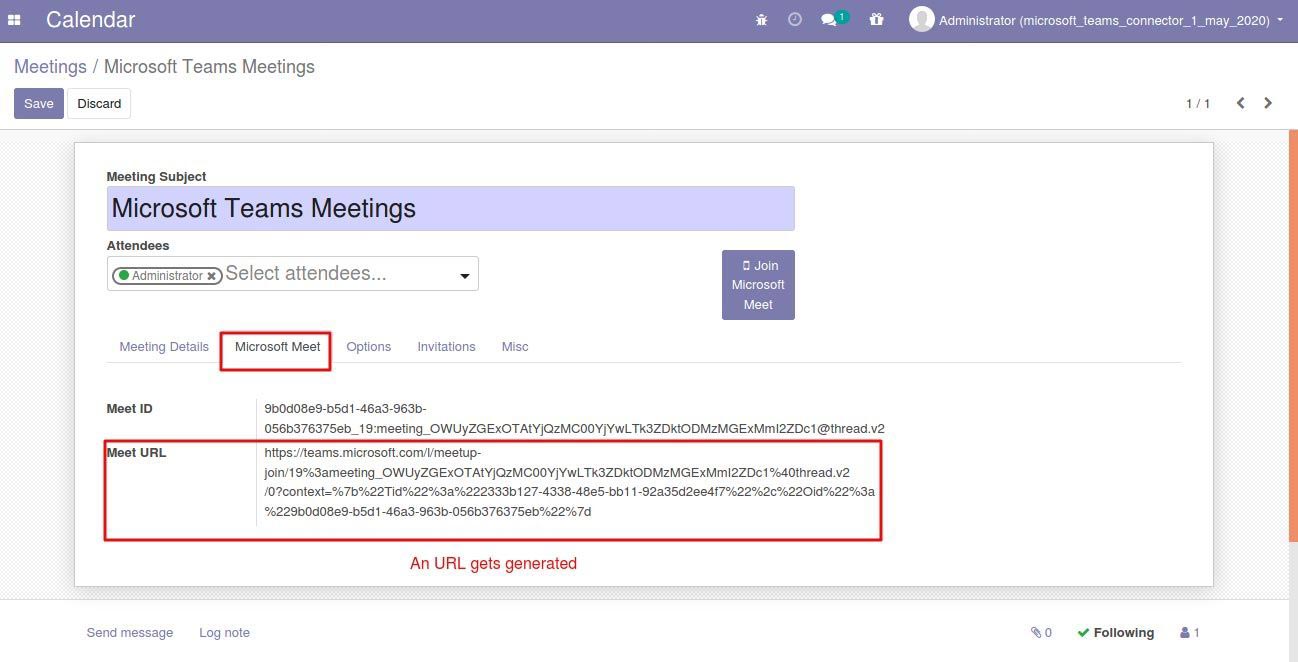Switch to the Invitations tab

coord(446,347)
